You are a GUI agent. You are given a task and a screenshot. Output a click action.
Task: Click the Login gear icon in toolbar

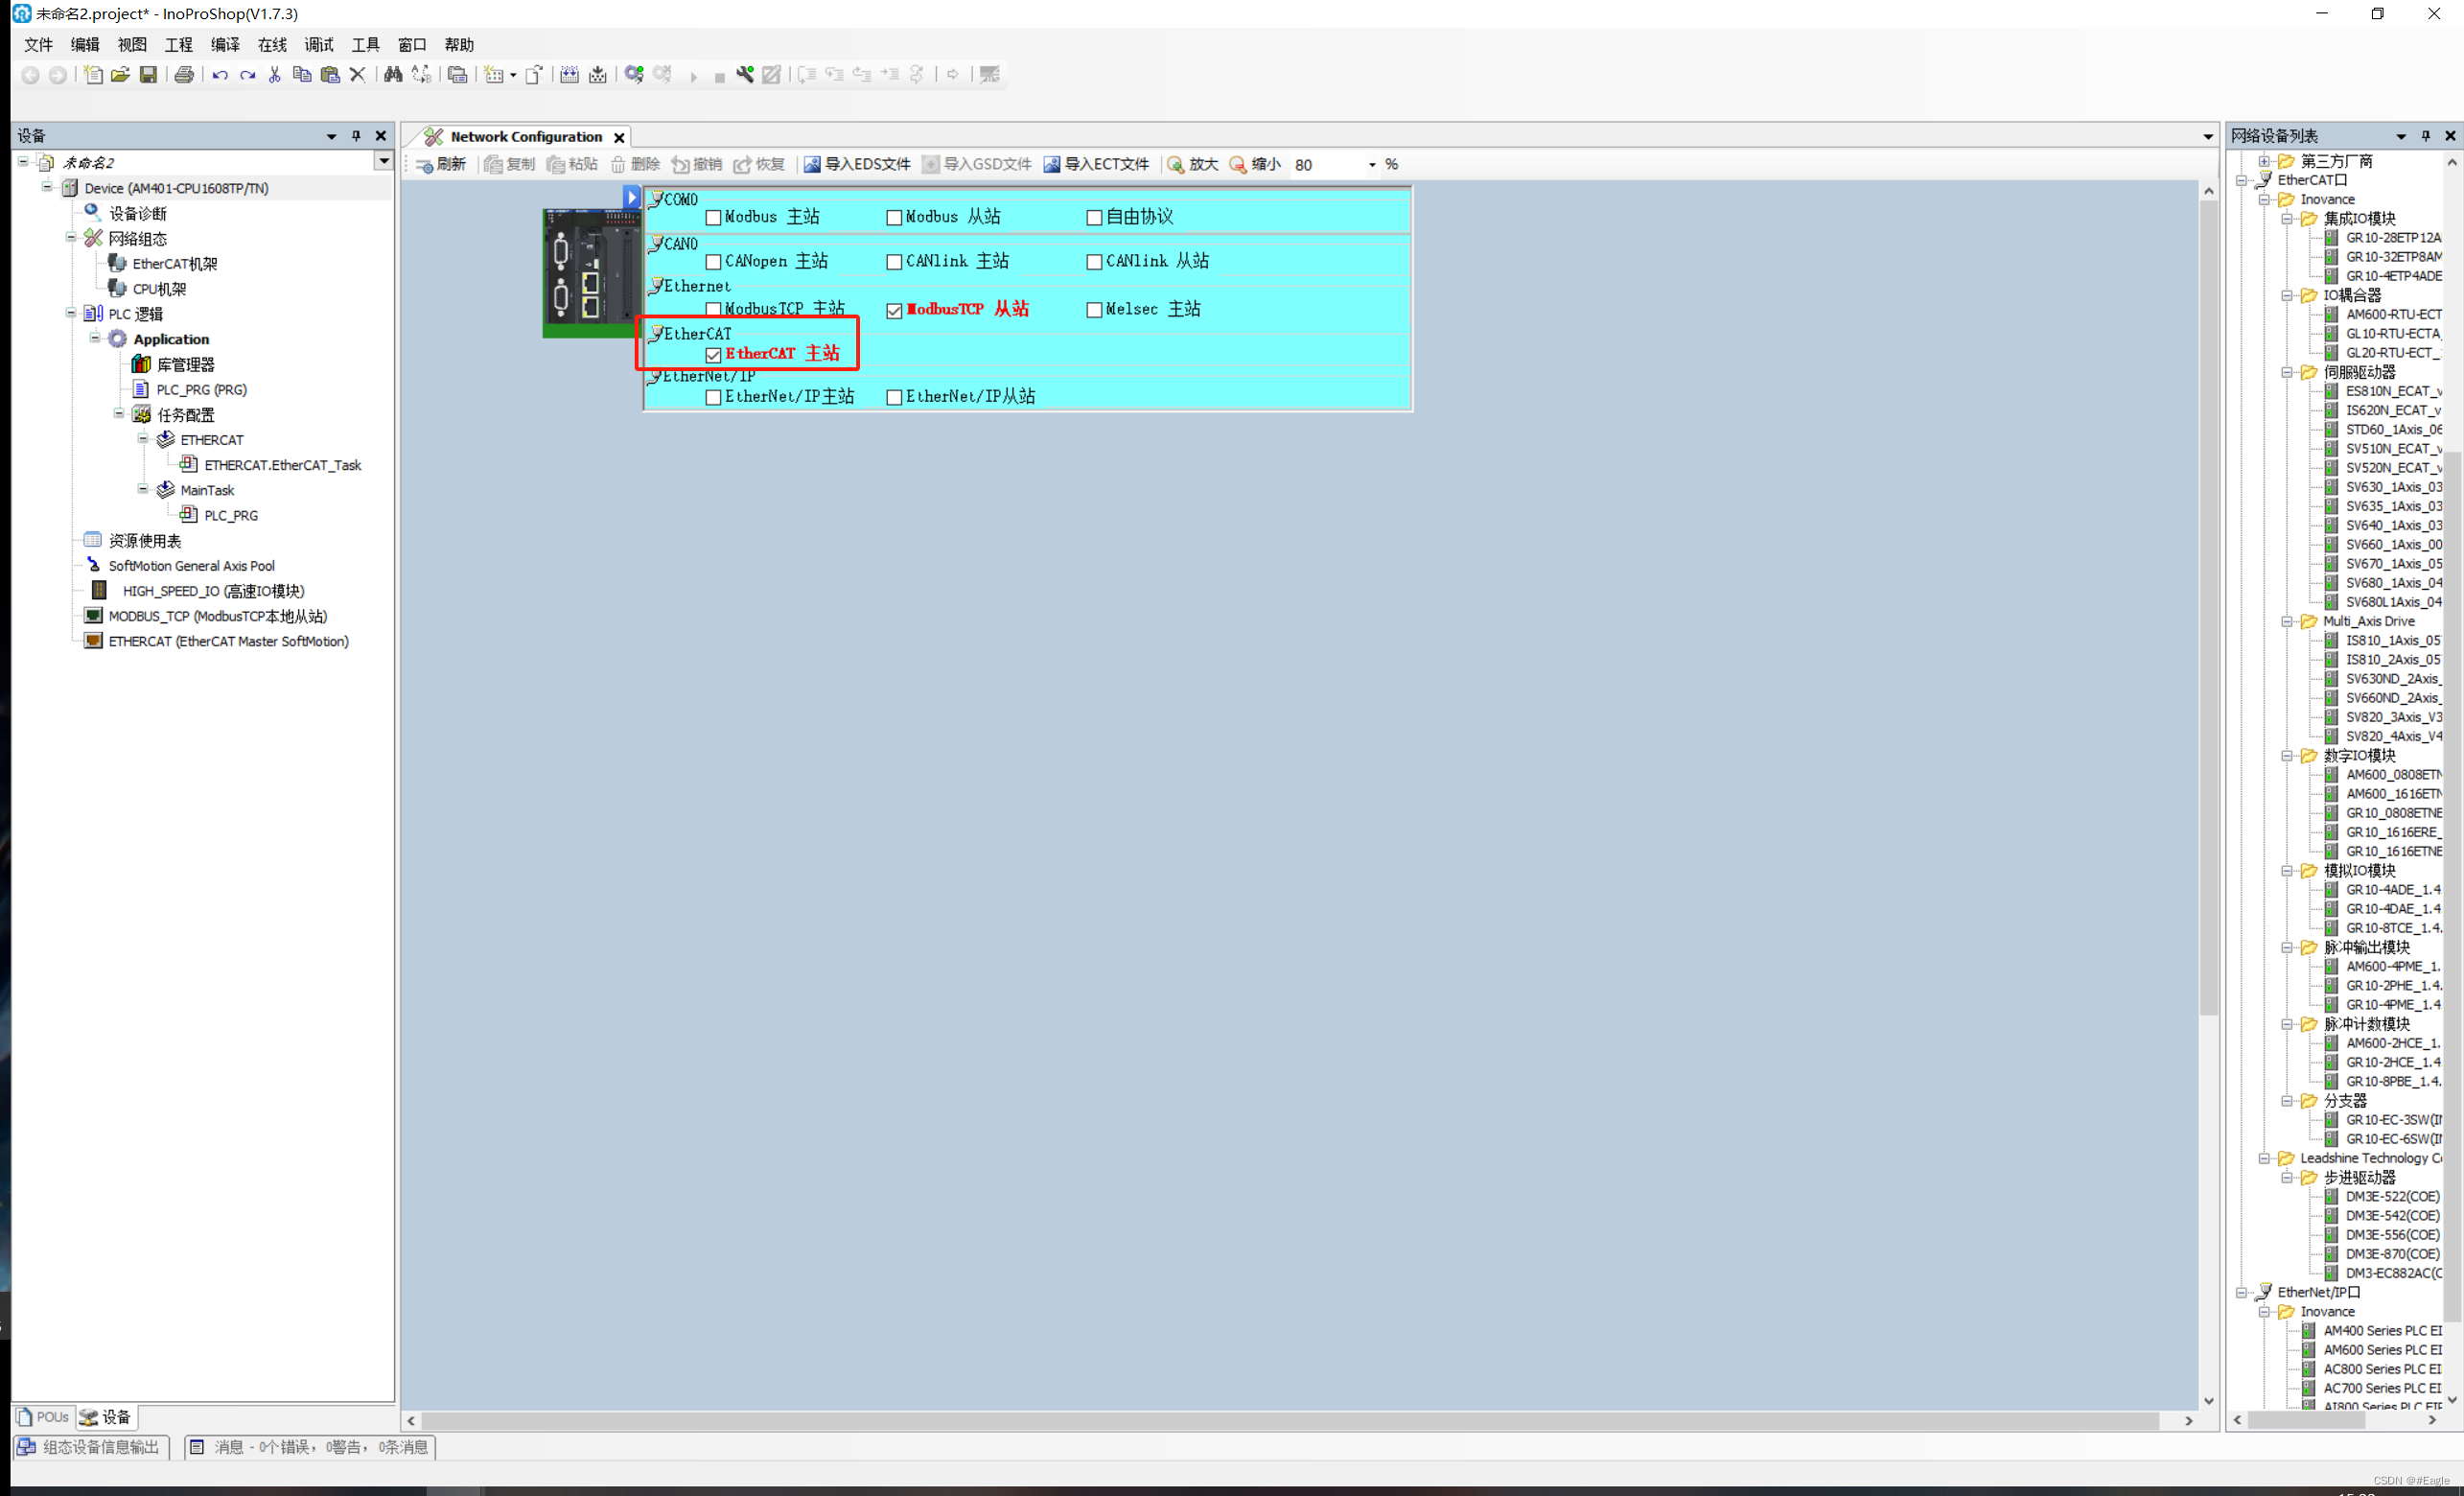(634, 75)
